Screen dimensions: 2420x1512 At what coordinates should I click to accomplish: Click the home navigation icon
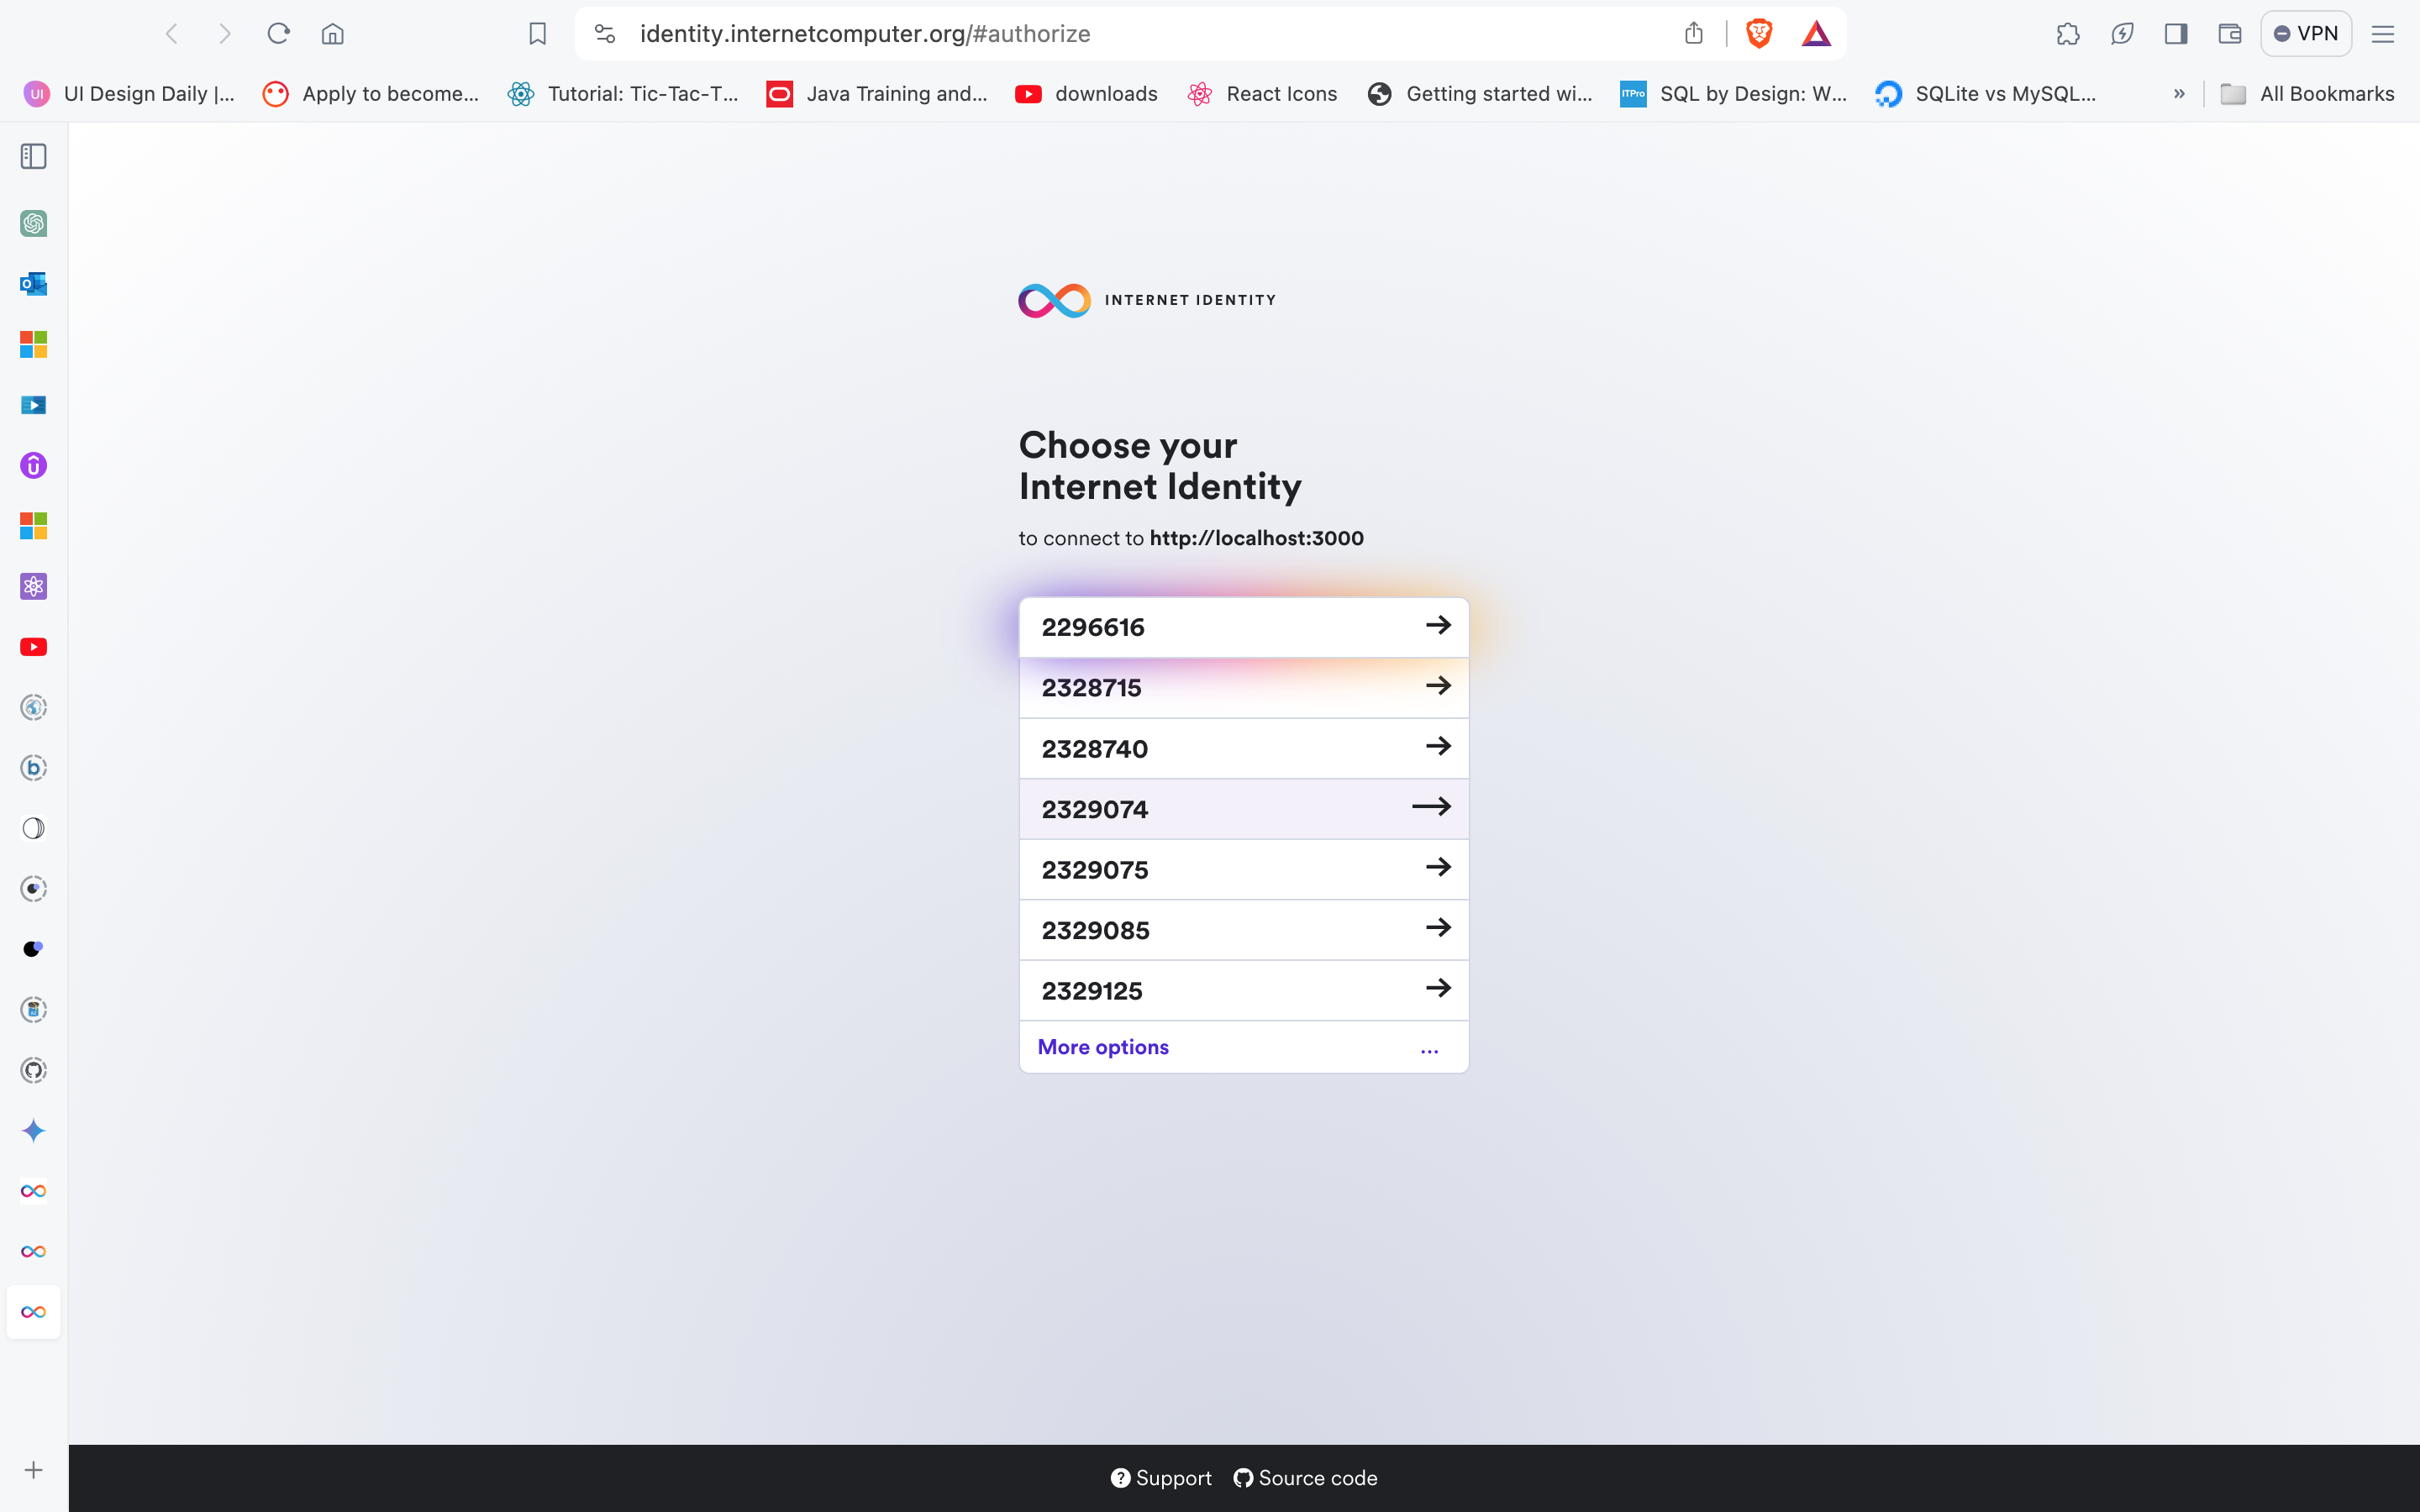pos(333,31)
